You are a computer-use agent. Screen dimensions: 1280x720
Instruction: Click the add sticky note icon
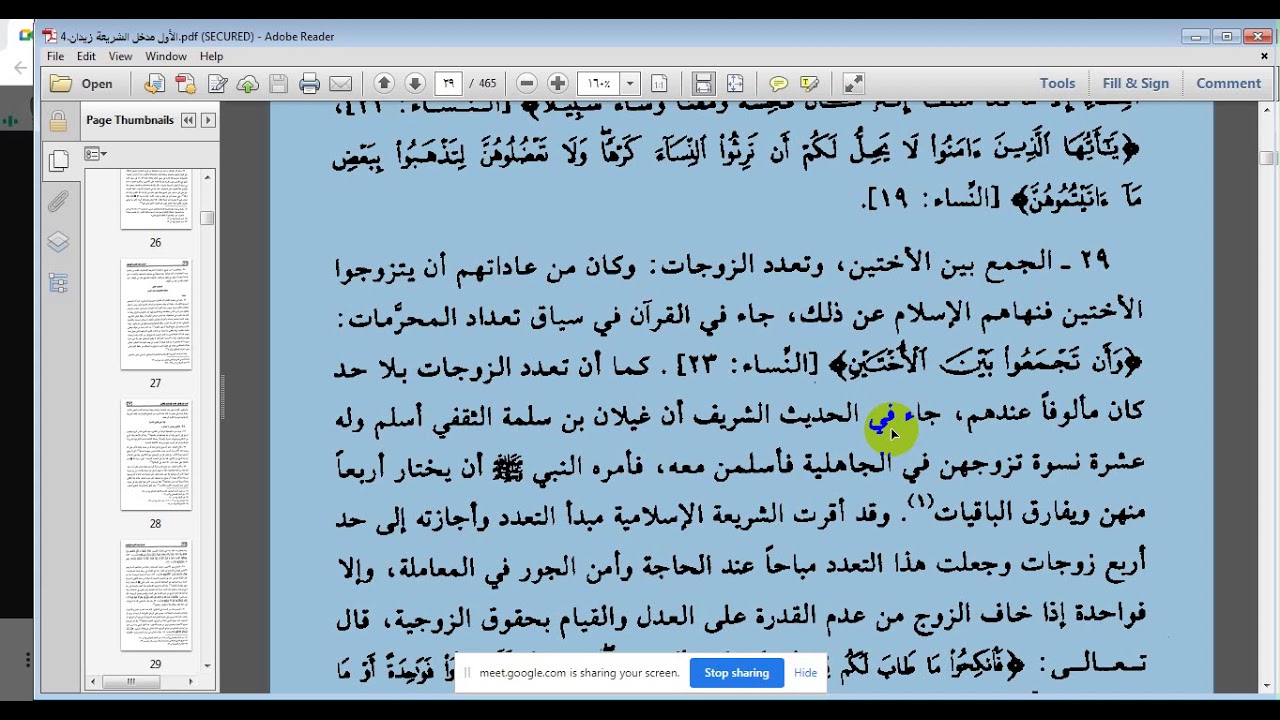pos(779,84)
